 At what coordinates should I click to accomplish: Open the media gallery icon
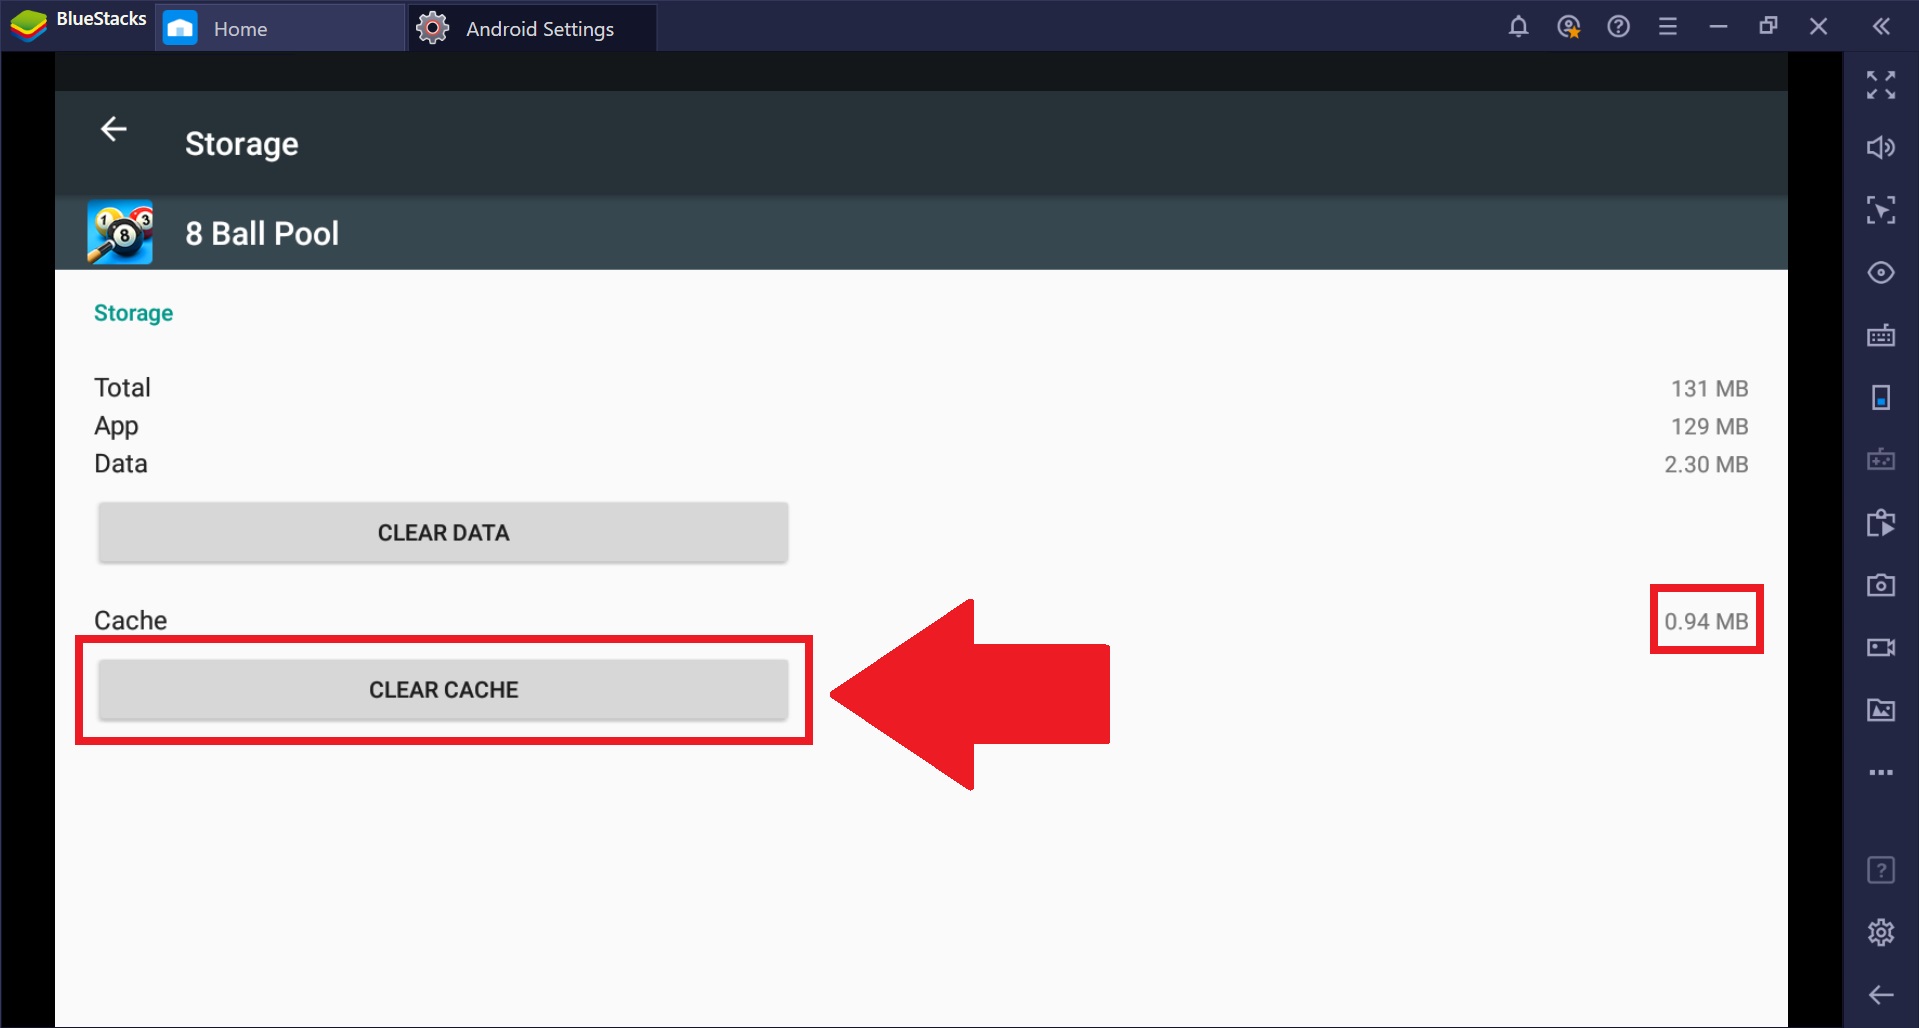point(1881,710)
